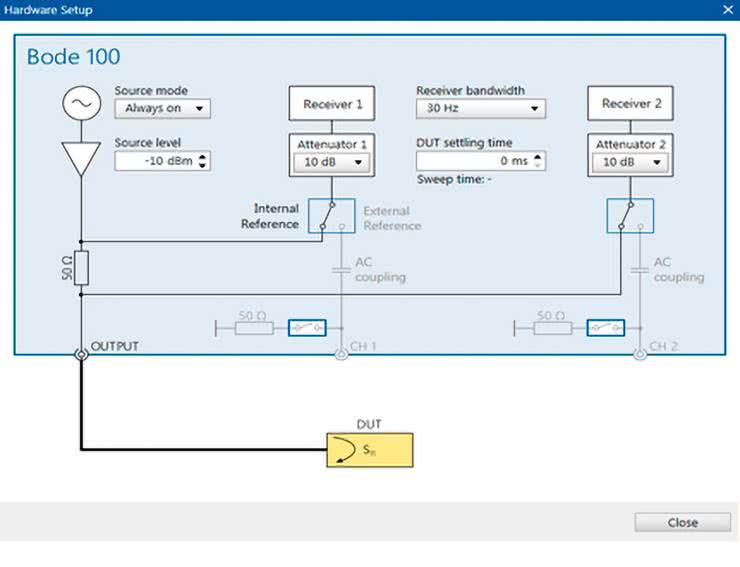Click the CH 2 connector port
This screenshot has width=740, height=567.
pyautogui.click(x=639, y=354)
